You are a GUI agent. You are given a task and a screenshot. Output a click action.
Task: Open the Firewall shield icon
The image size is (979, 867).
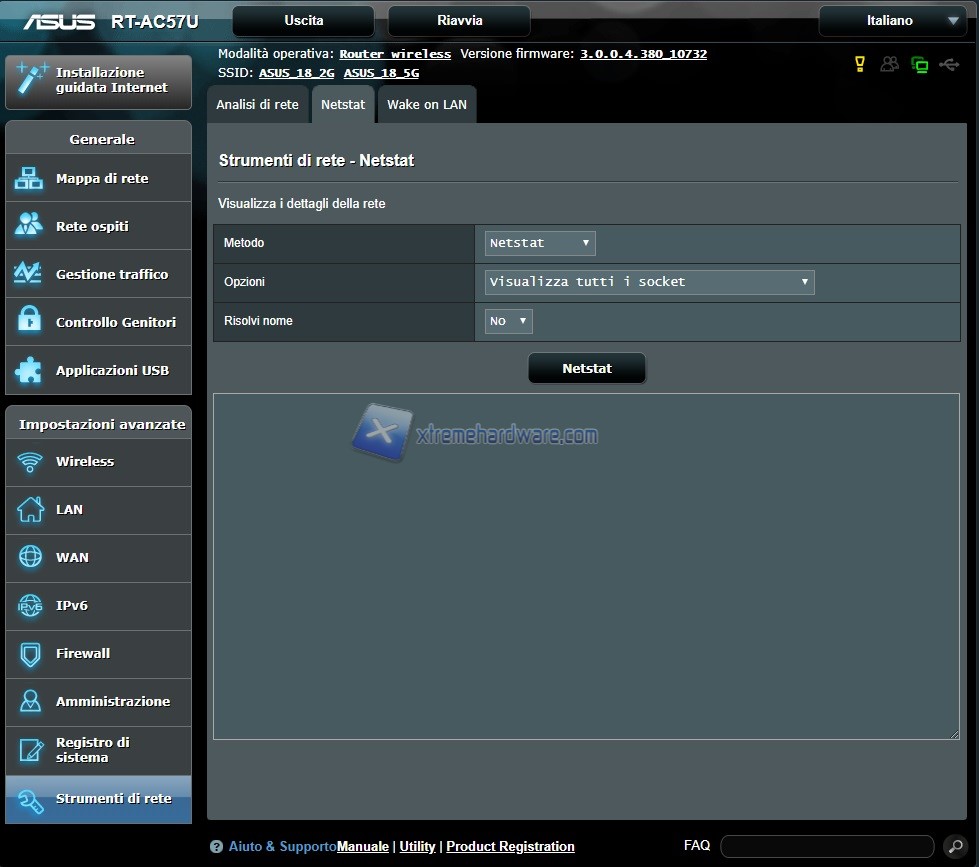coord(30,654)
